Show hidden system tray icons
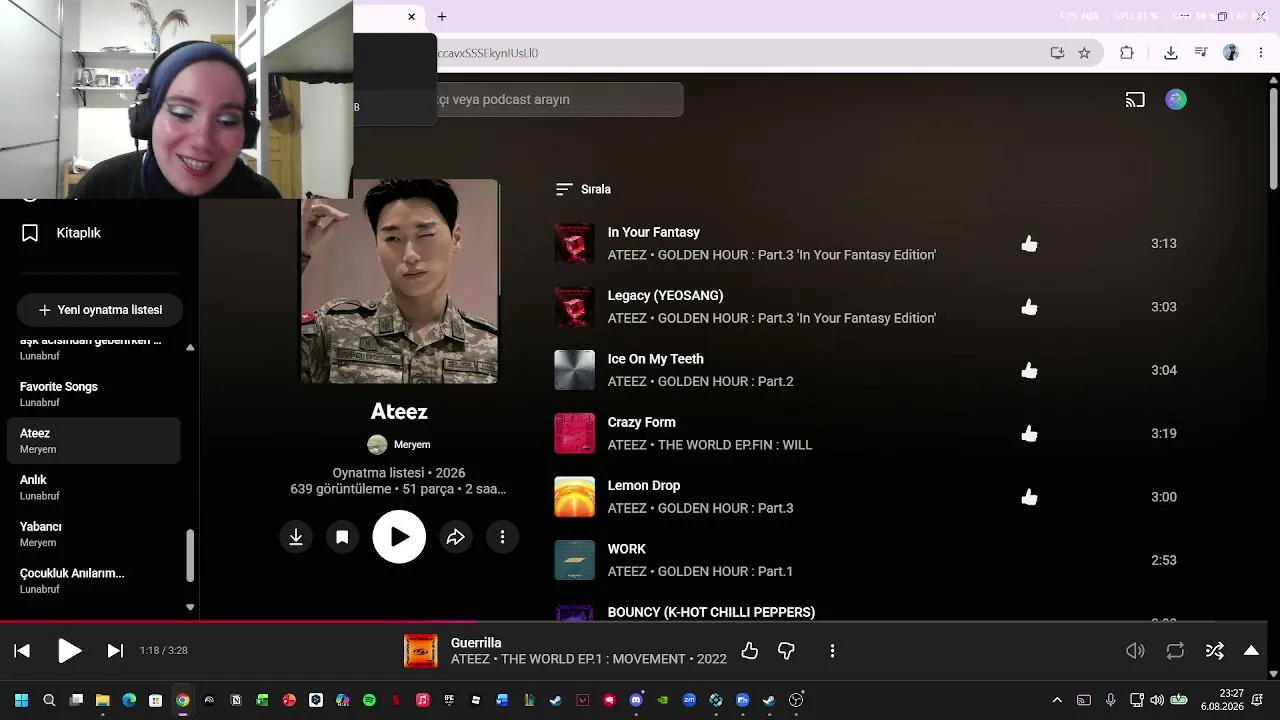Screen dimensions: 1280x720 (x=1057, y=701)
